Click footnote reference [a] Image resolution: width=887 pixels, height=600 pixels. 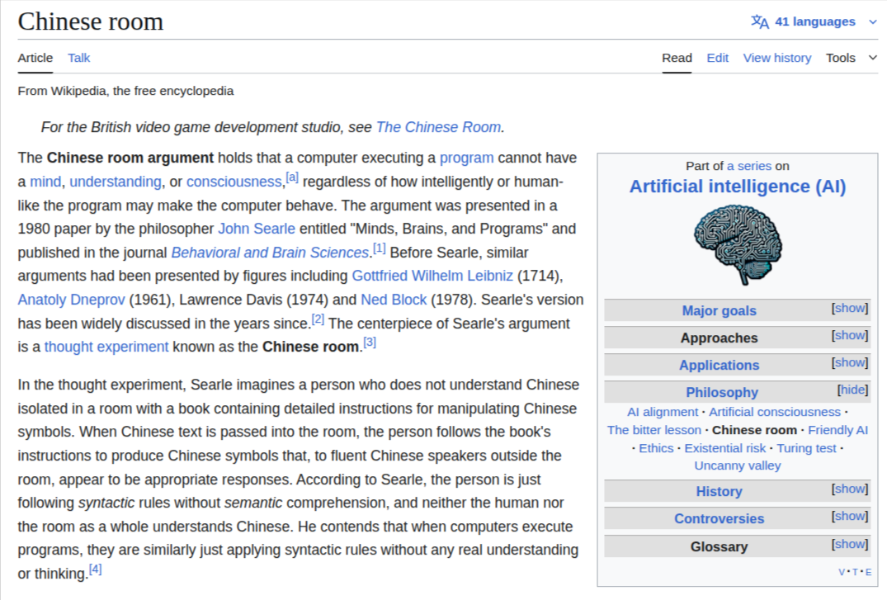[292, 178]
